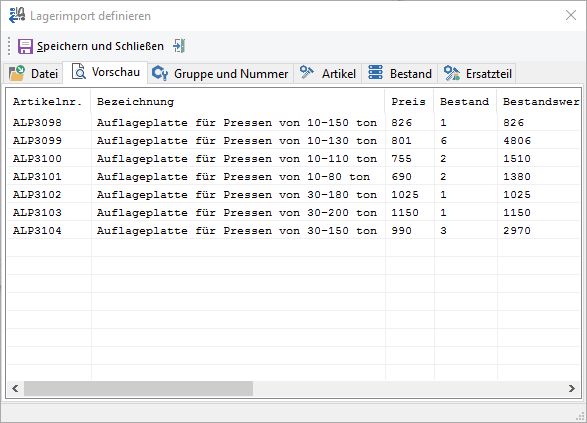Click the stacked database icon on Bestand
The image size is (587, 423).
pos(375,73)
